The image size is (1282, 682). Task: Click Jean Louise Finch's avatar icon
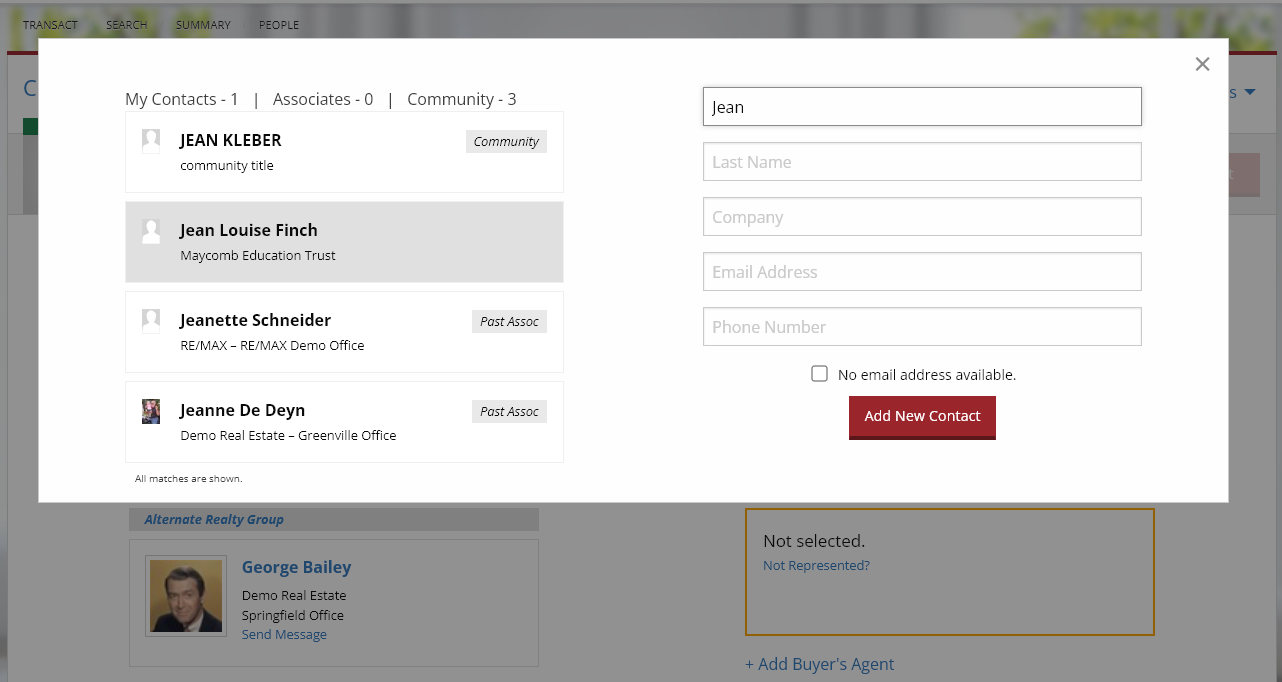(151, 230)
